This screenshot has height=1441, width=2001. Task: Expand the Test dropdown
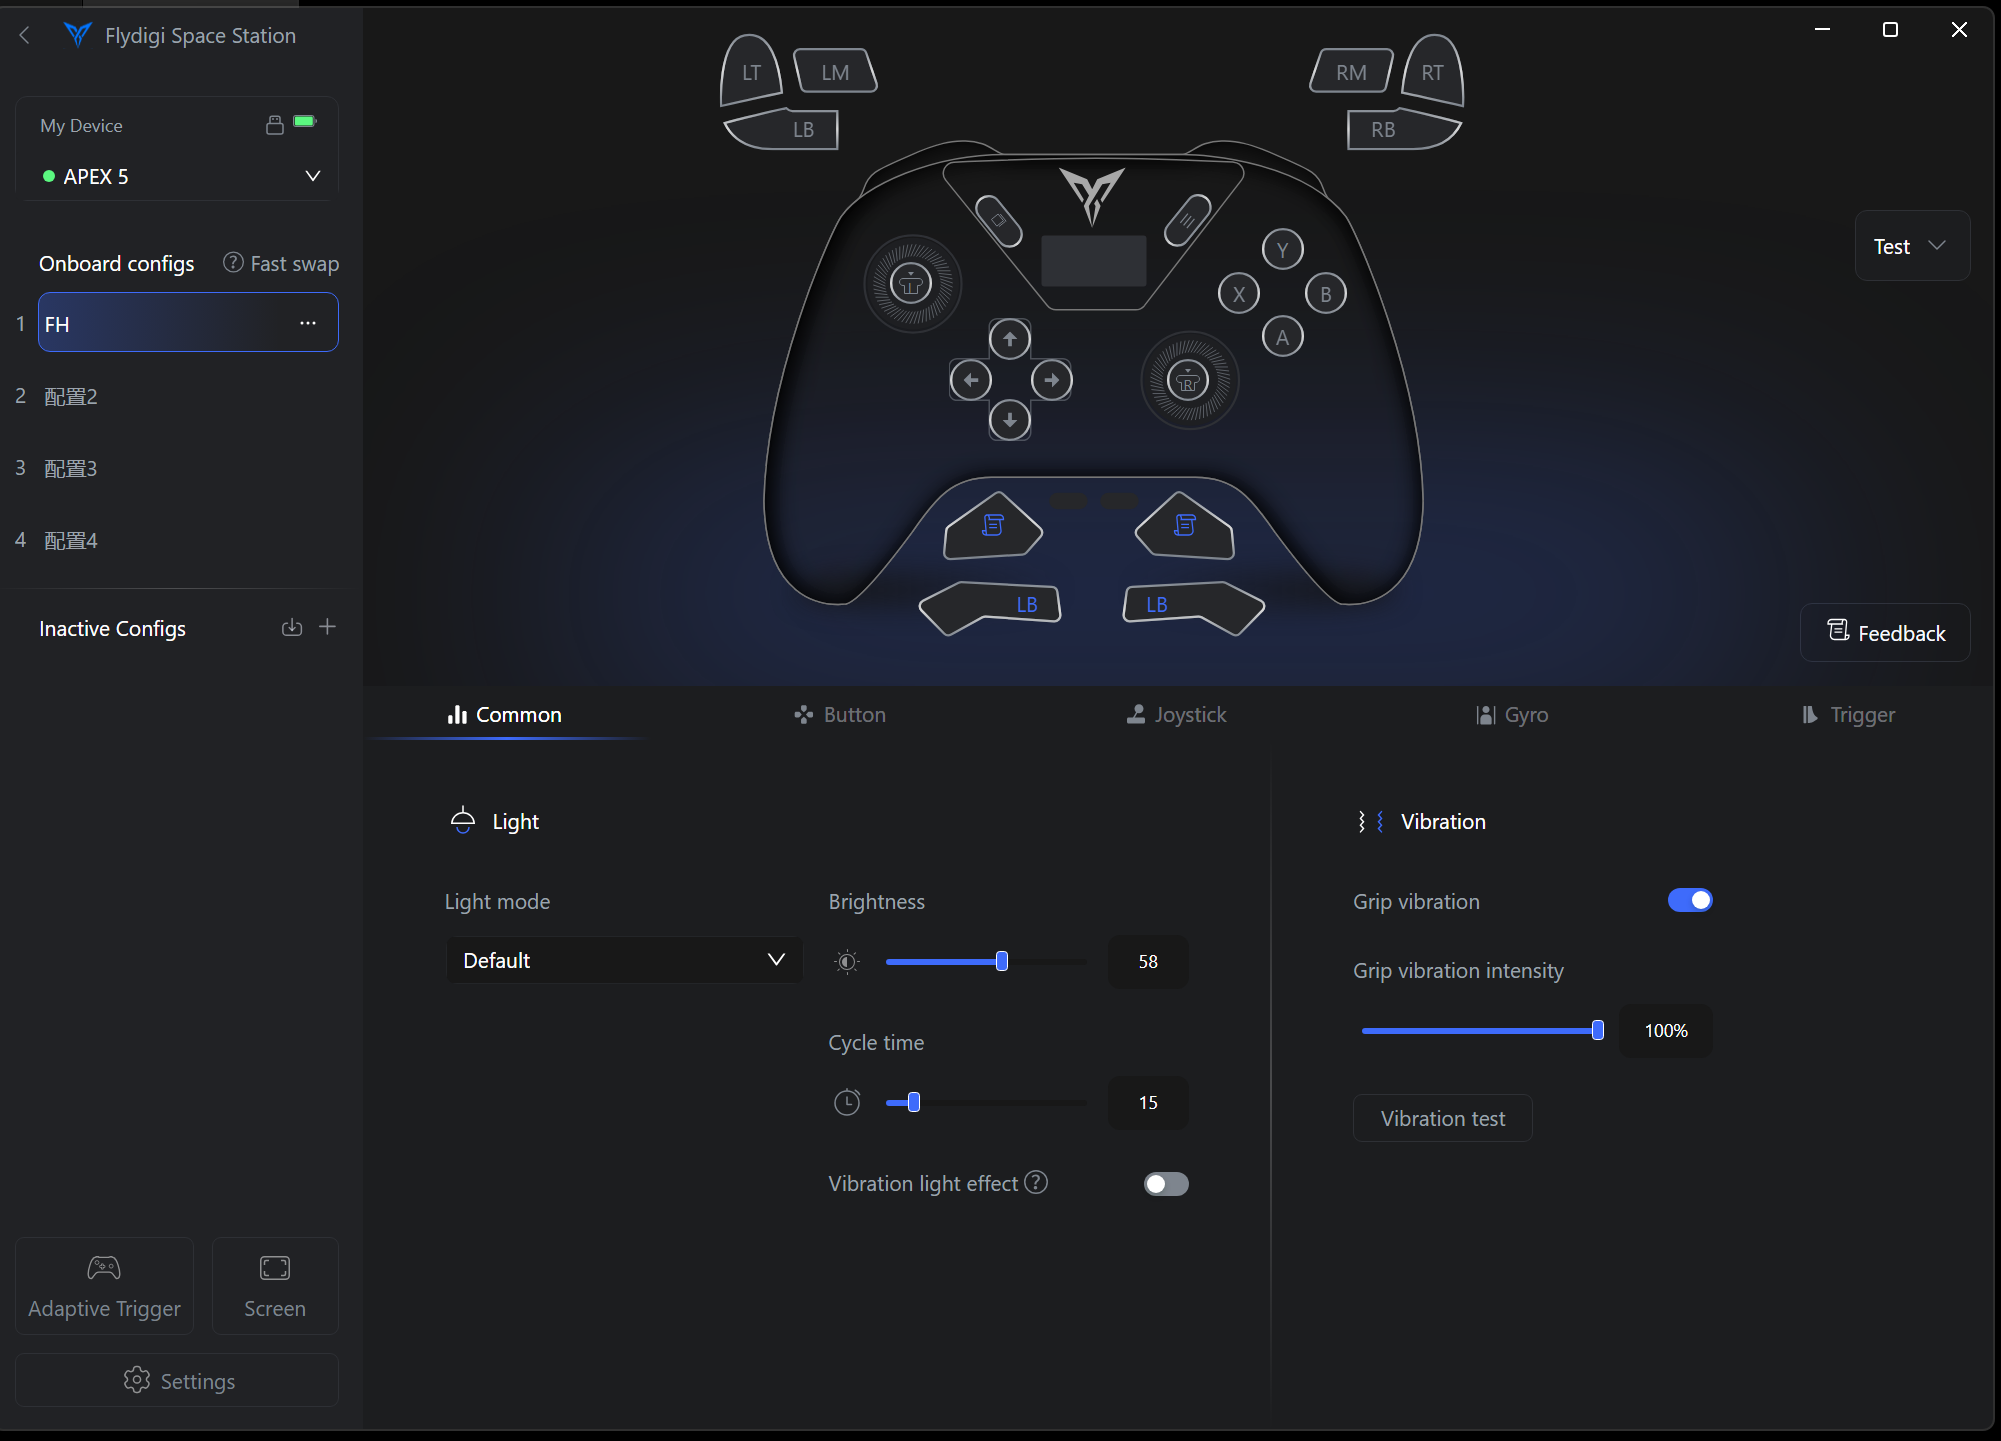pos(1911,246)
